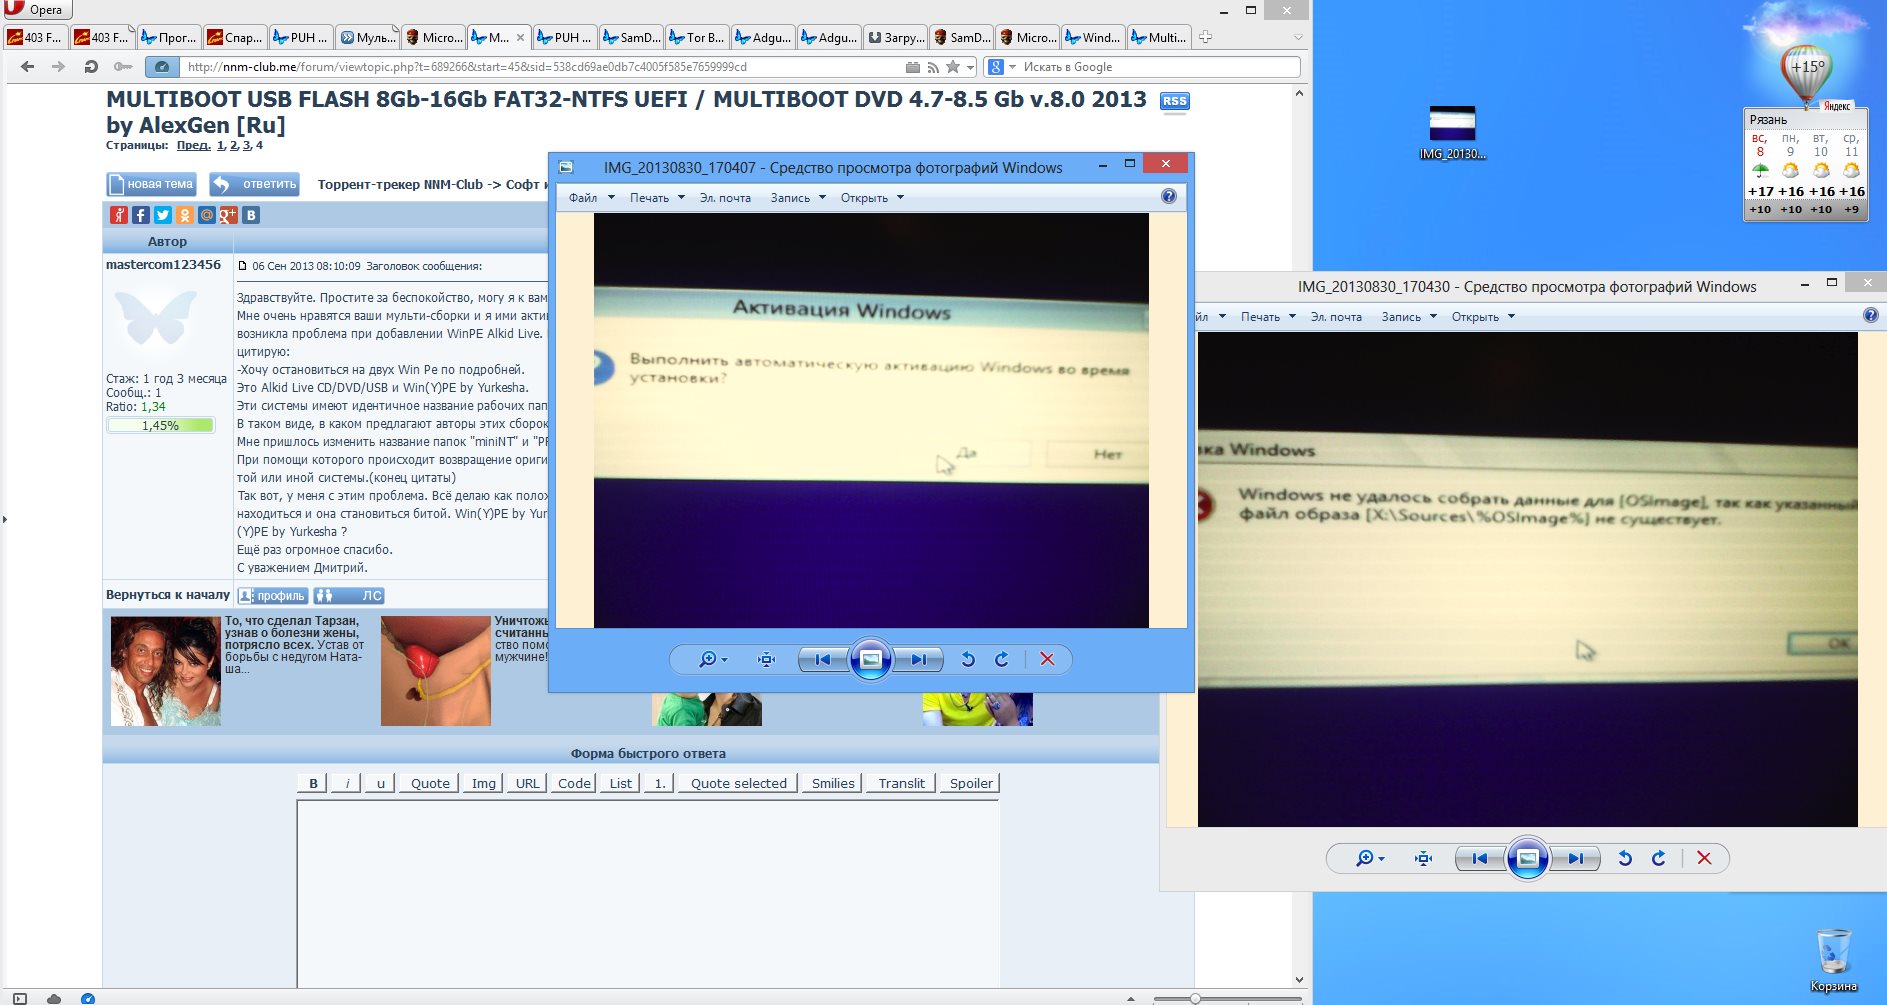Switch to the "Tor B..." browser tab
Viewport: 1887px width, 1005px height.
coord(697,38)
